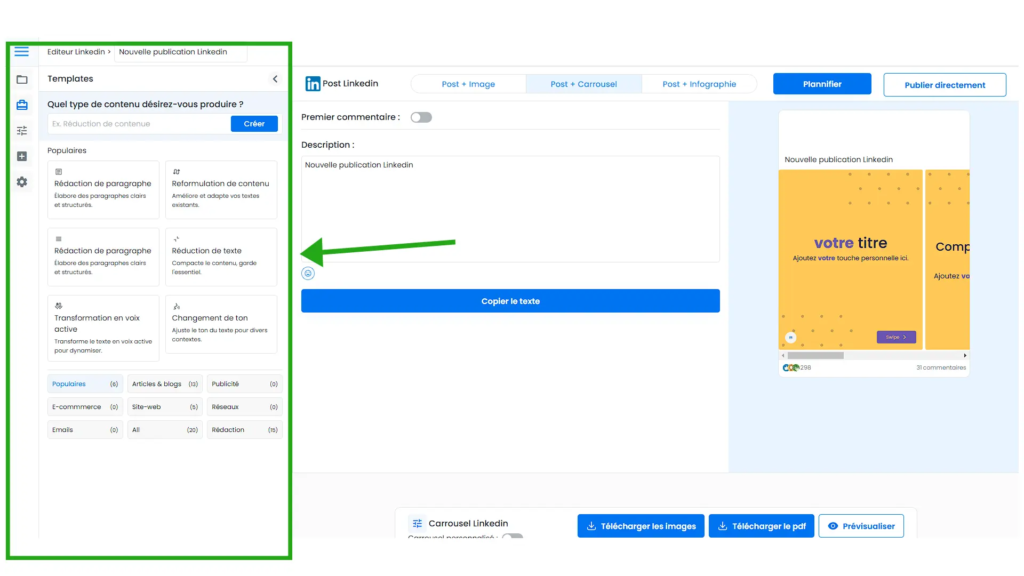Click the sliders icon beside Carrousel Linkedin

tap(417, 523)
